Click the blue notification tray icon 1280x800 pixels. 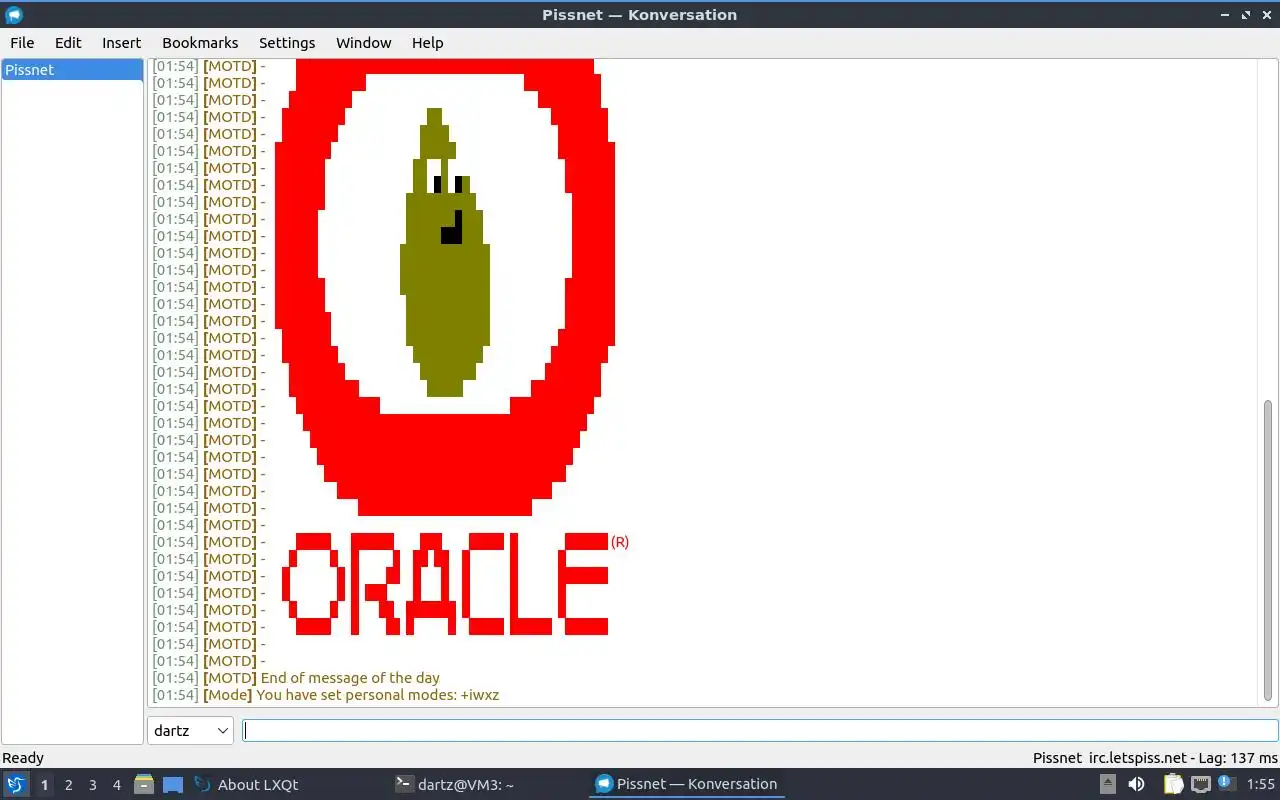tap(1225, 782)
